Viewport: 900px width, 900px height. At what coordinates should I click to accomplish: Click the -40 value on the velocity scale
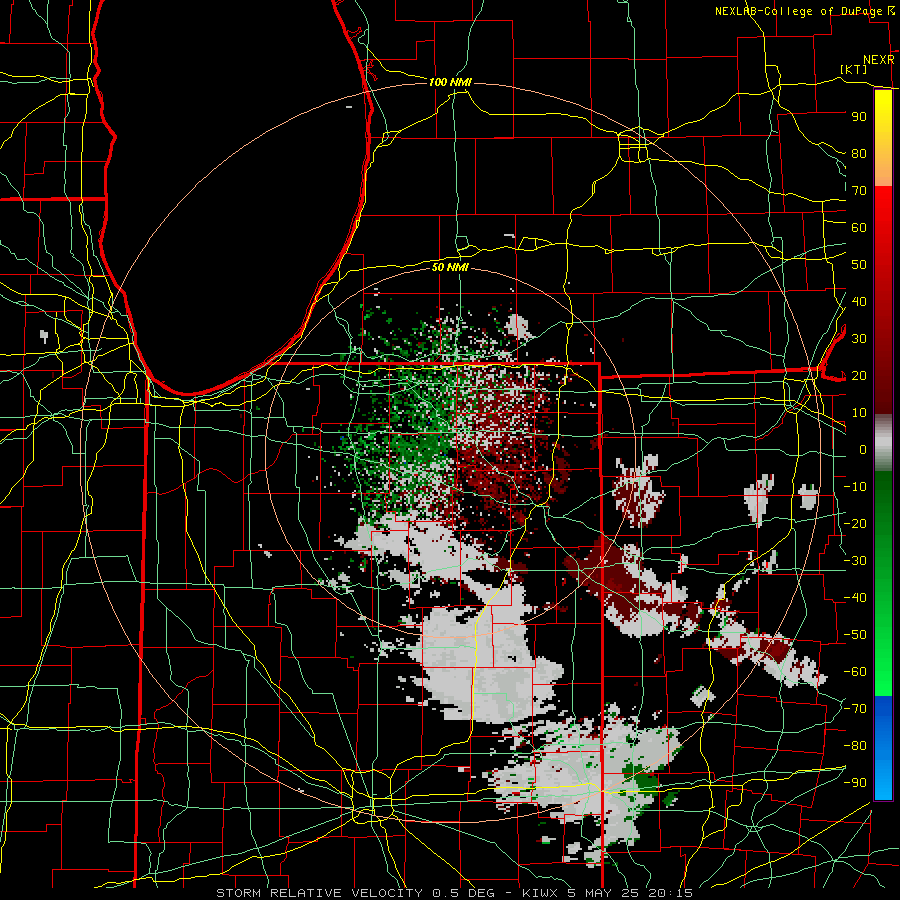point(855,598)
